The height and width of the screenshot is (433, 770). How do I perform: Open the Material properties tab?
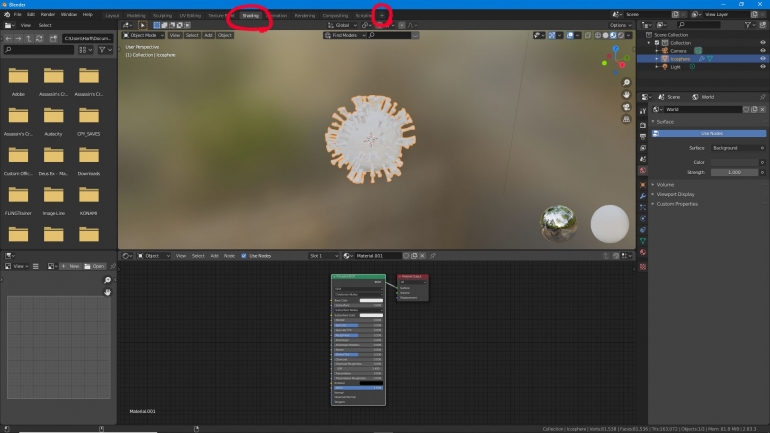pyautogui.click(x=643, y=252)
